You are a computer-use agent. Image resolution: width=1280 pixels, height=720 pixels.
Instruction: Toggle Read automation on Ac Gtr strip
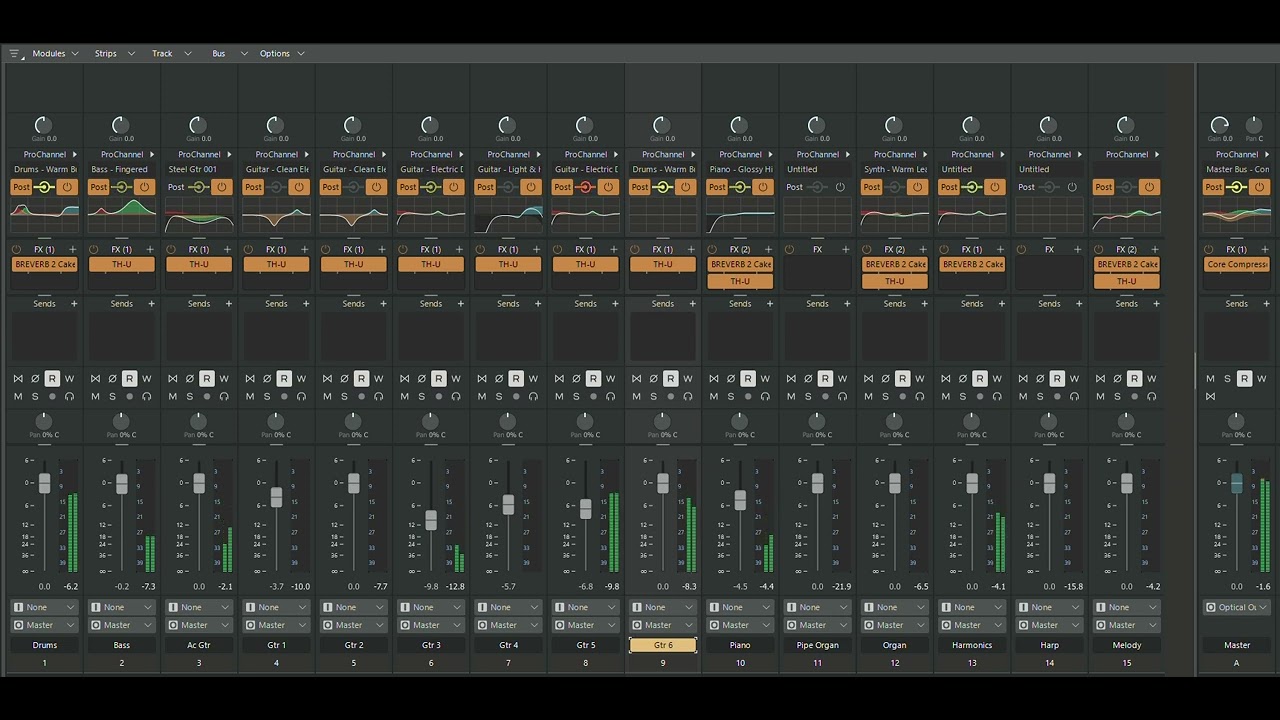207,379
